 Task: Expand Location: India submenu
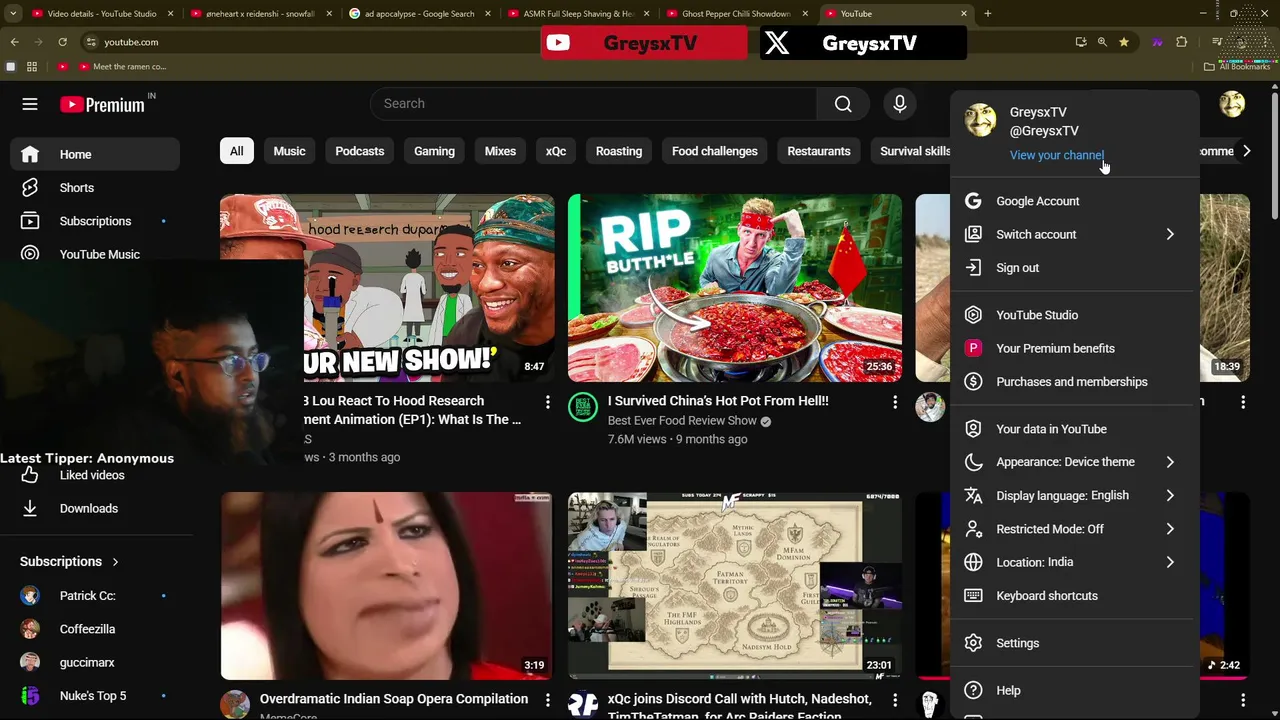tap(1074, 562)
